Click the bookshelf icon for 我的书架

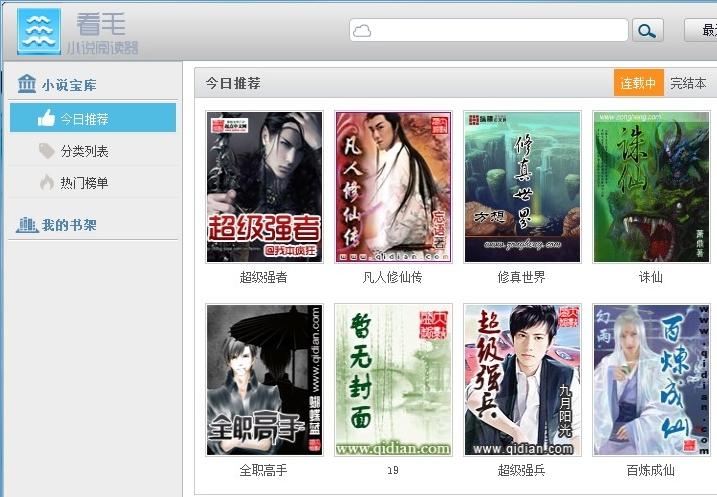[x=27, y=225]
